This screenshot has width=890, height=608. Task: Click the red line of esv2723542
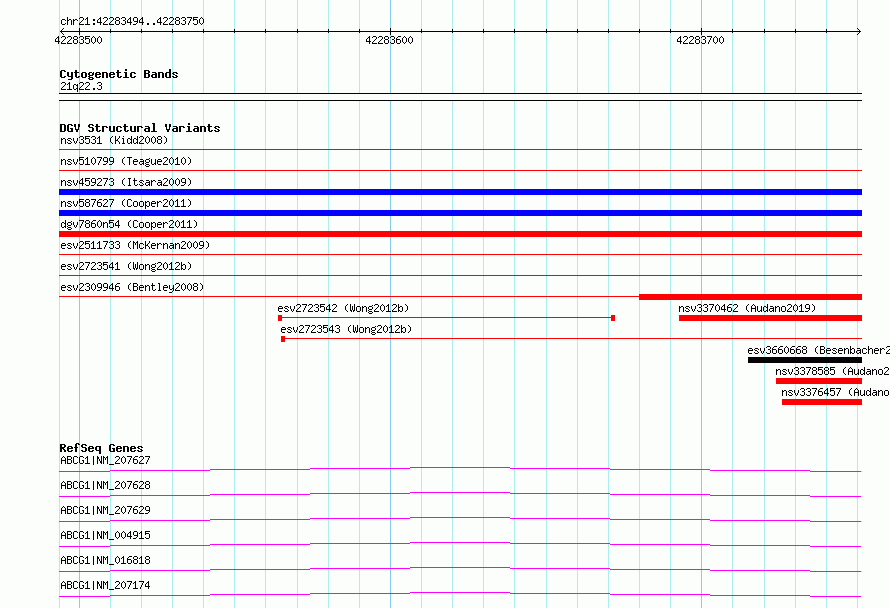446,318
